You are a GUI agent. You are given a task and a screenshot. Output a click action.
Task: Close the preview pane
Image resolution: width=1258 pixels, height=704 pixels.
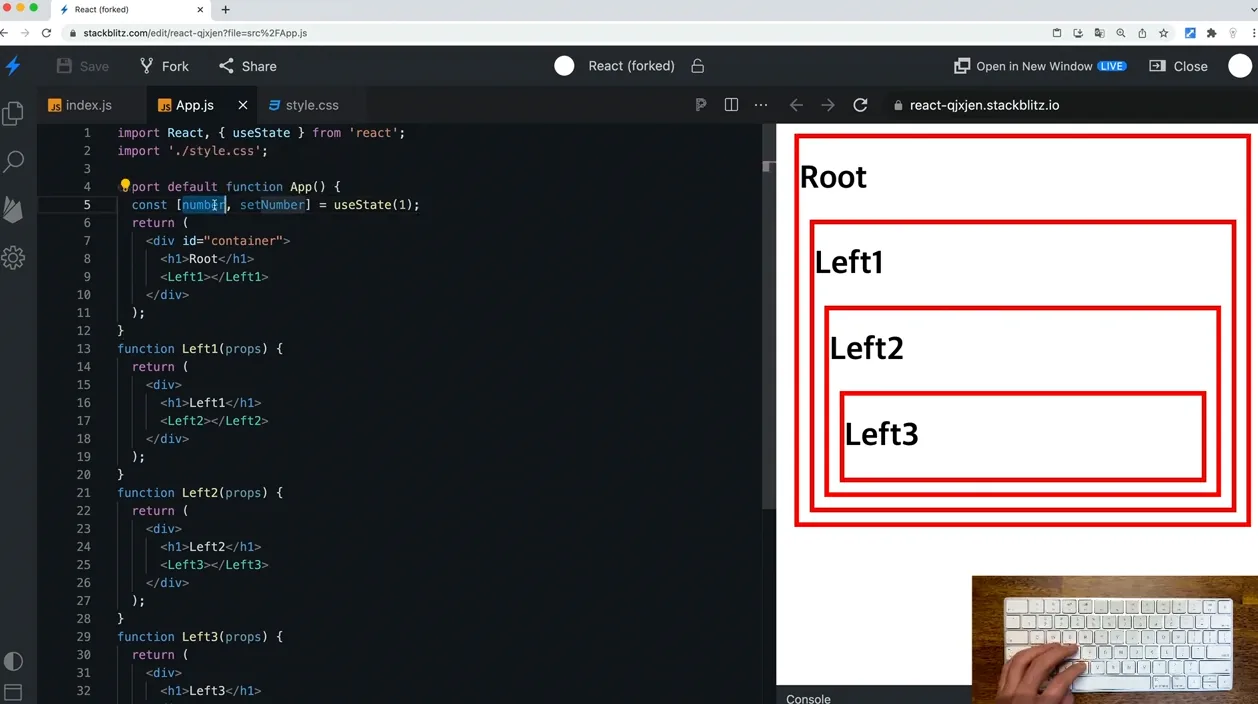(x=1179, y=66)
